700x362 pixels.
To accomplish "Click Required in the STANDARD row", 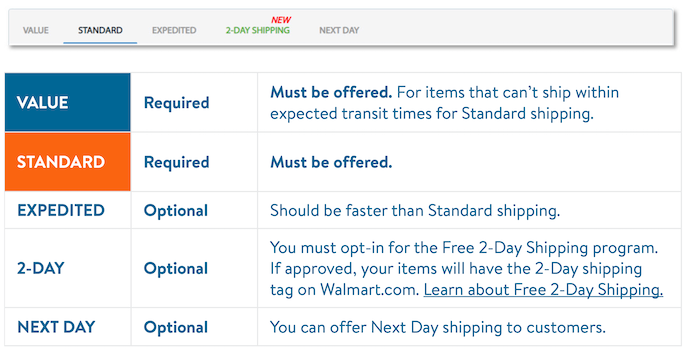I will tap(176, 162).
